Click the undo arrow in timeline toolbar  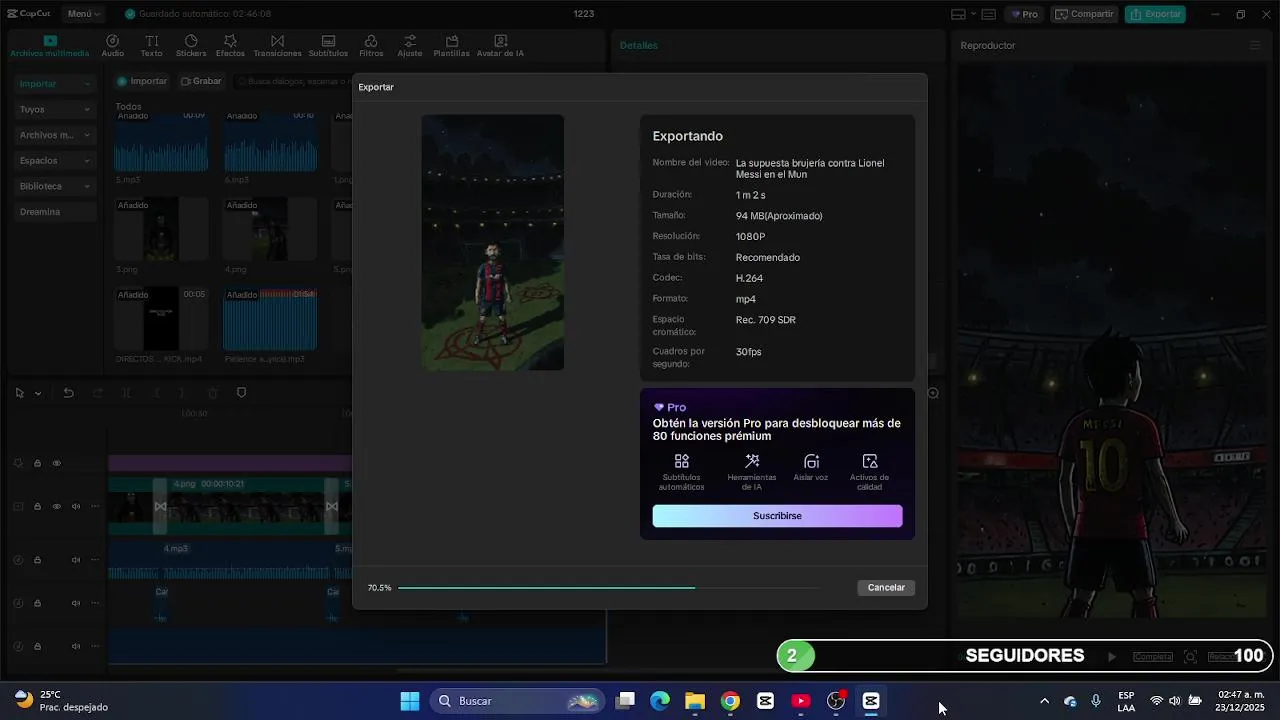[68, 393]
